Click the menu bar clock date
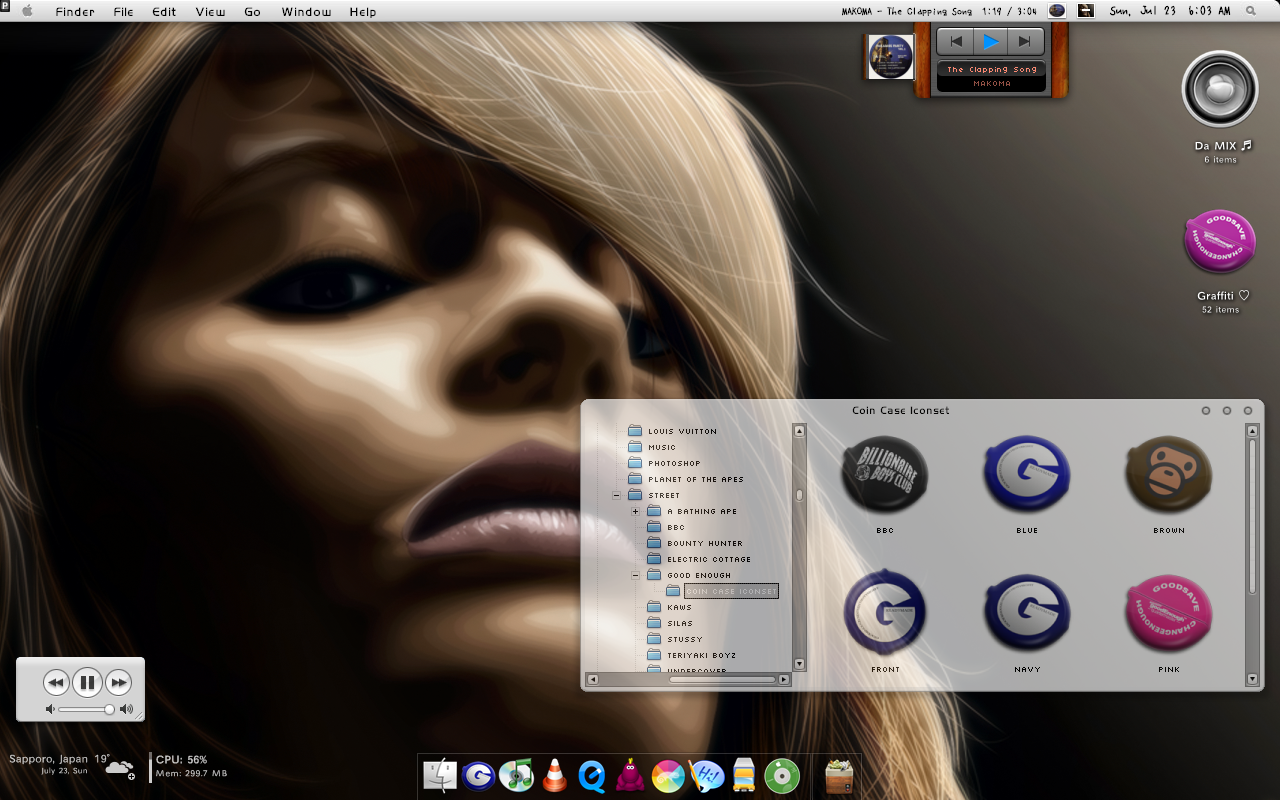This screenshot has width=1280, height=800. [1169, 11]
